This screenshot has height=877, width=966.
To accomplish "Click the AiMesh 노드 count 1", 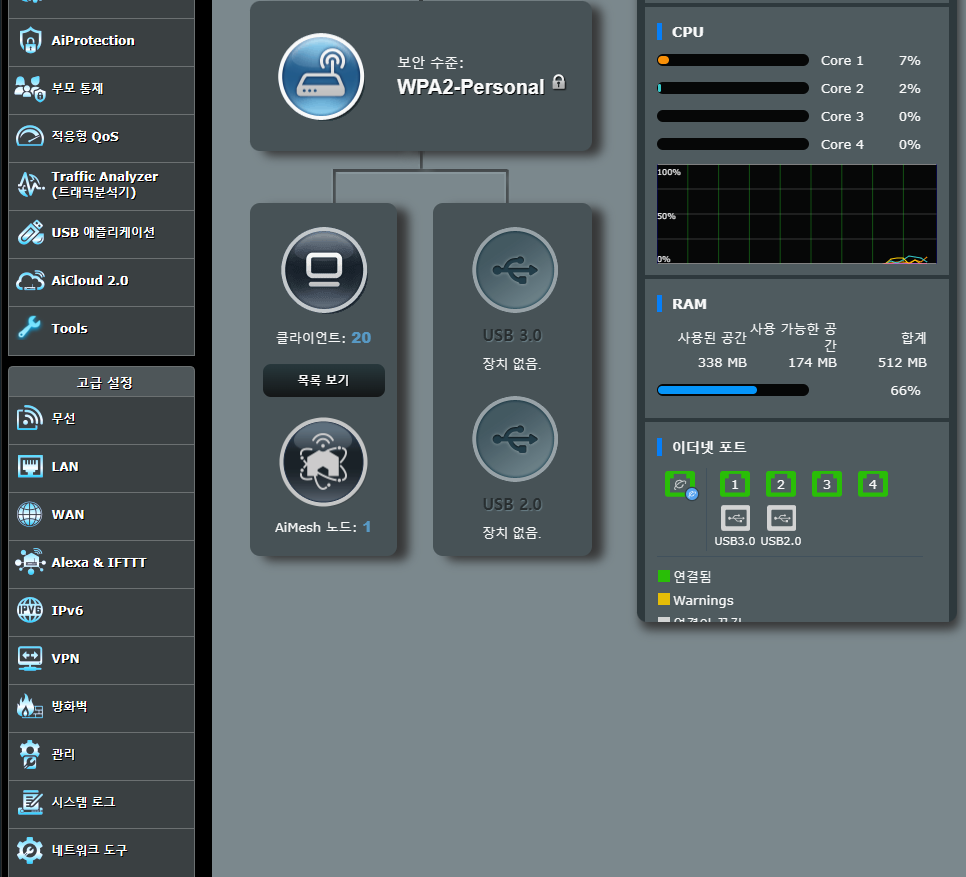I will click(367, 527).
